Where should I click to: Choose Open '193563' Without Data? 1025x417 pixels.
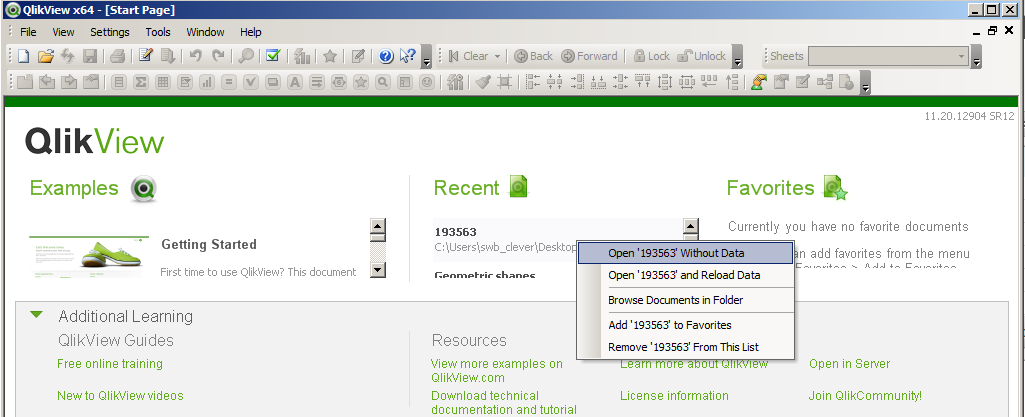pyautogui.click(x=685, y=253)
